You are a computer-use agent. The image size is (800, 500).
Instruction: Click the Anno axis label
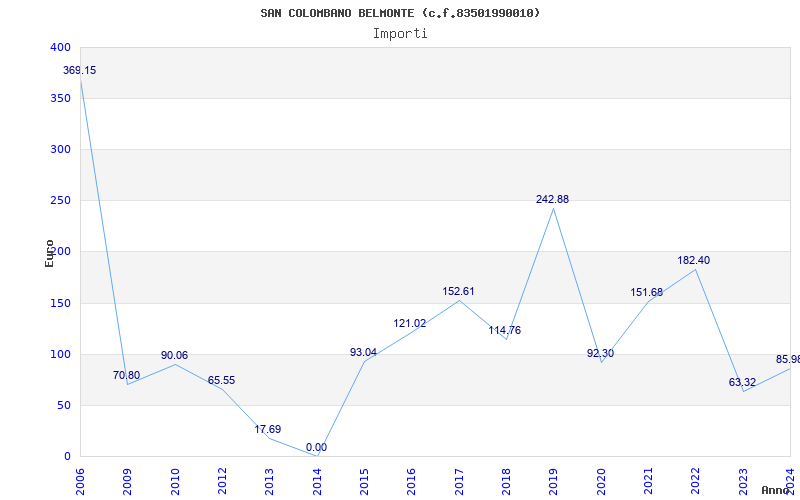776,490
